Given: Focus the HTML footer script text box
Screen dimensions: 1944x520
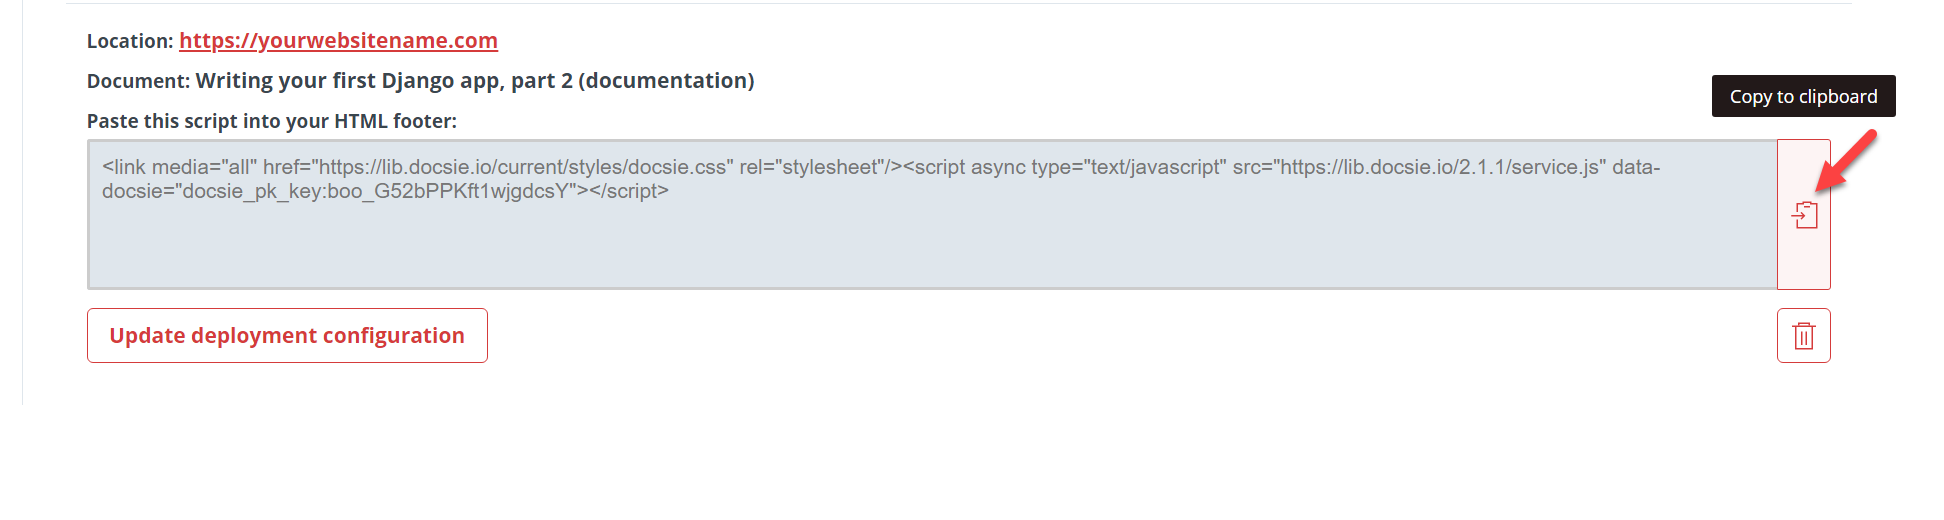Looking at the screenshot, I should click(x=932, y=215).
